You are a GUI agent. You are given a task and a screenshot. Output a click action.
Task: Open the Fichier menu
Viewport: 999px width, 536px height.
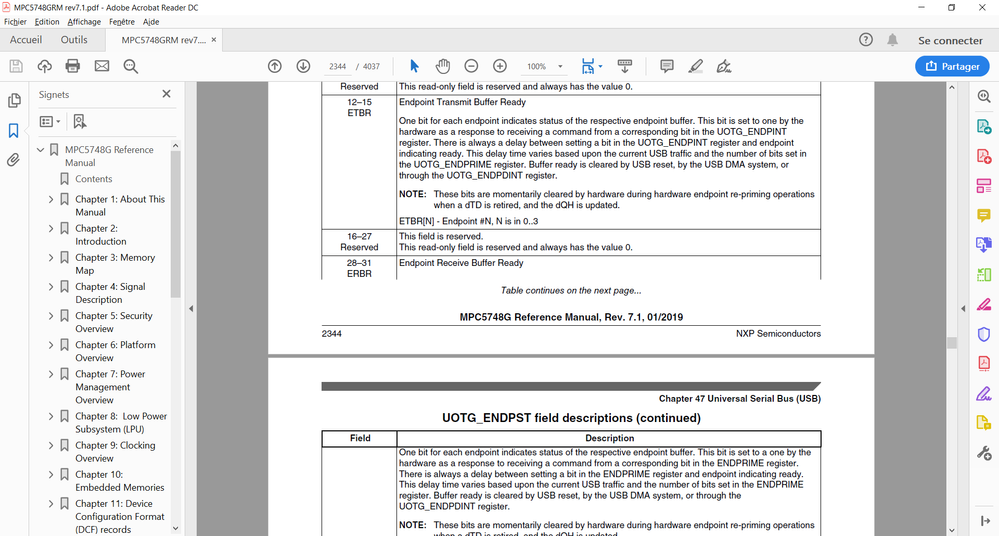pos(15,22)
